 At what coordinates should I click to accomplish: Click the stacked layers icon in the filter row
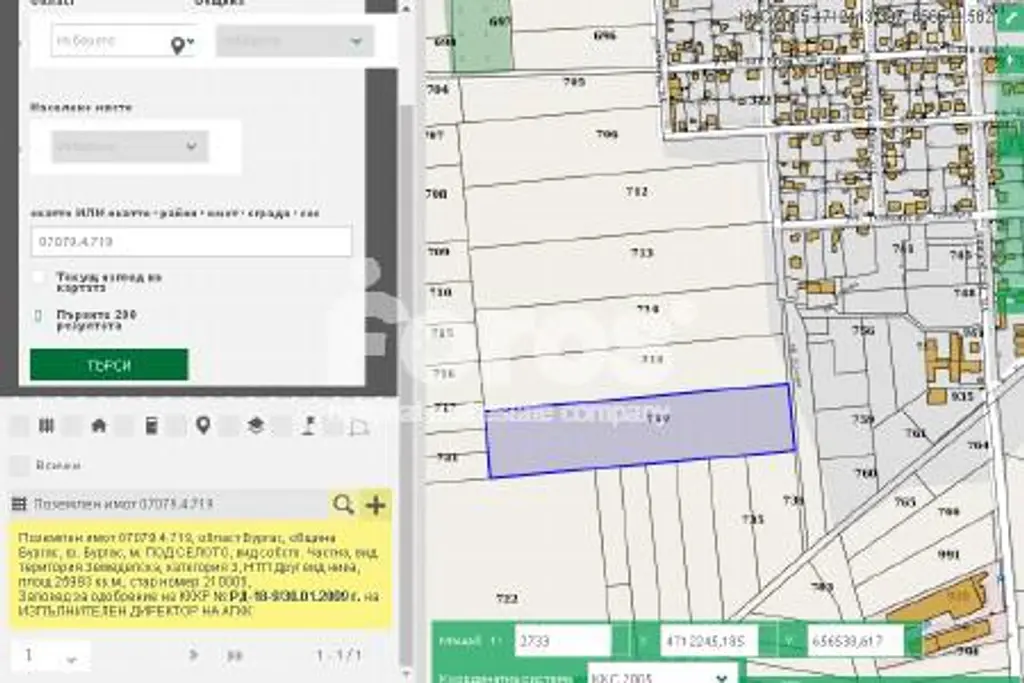click(256, 426)
